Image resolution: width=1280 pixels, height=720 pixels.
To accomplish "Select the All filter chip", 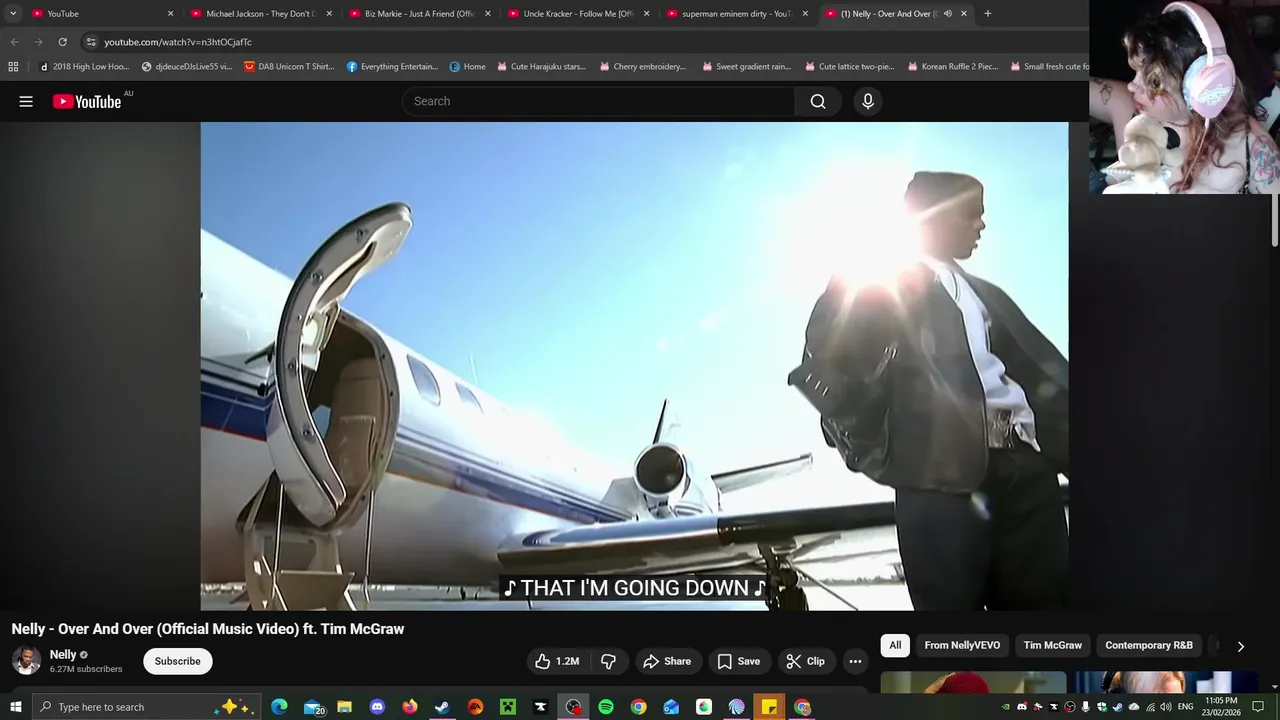I will [895, 645].
